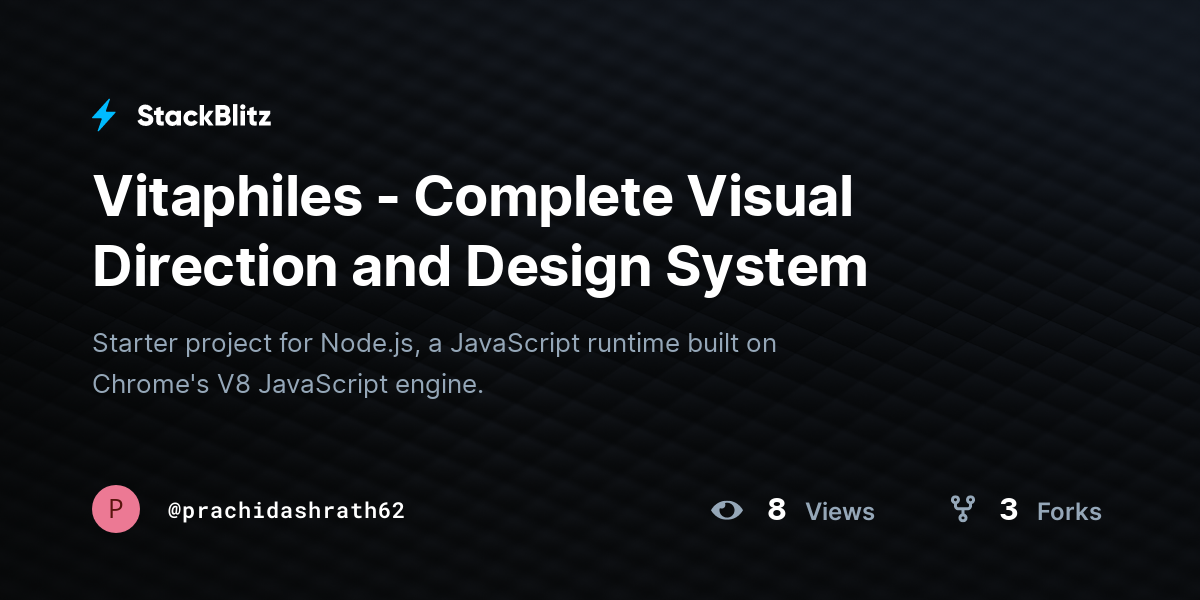Click the StackBlitz lightning bolt logo
This screenshot has width=1200, height=600.
click(104, 116)
